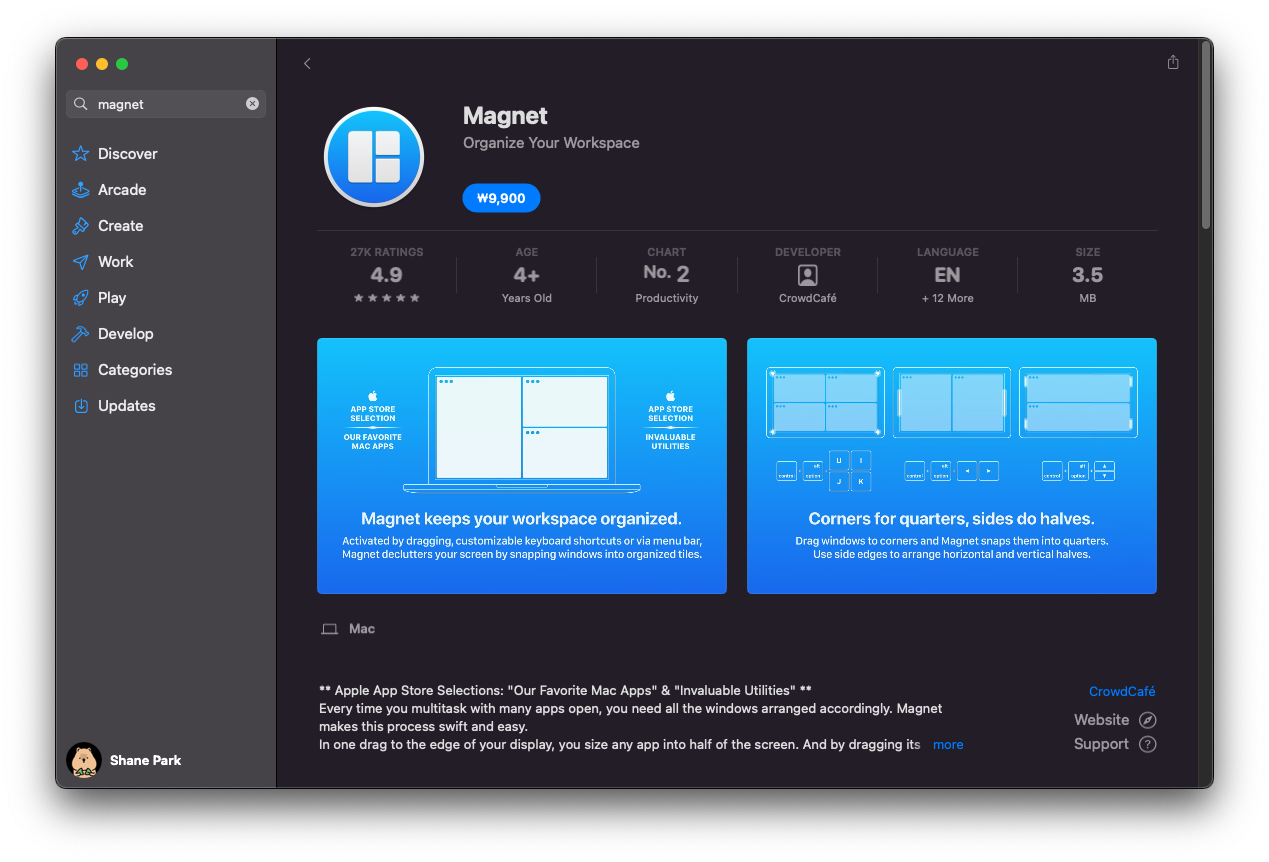Buy Magnet for ₩9,900

[501, 198]
